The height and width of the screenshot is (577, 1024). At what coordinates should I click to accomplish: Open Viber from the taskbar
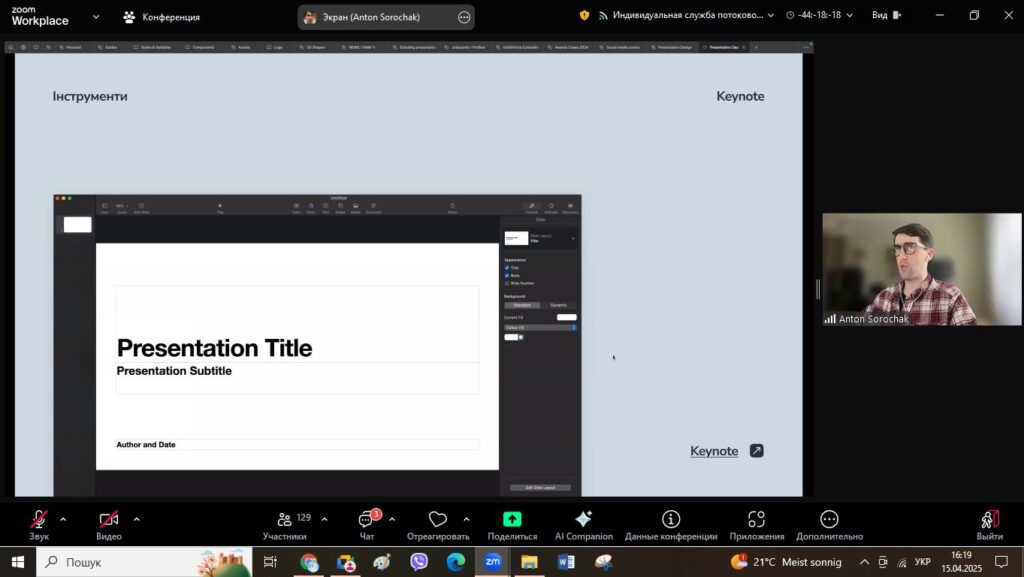click(x=419, y=561)
